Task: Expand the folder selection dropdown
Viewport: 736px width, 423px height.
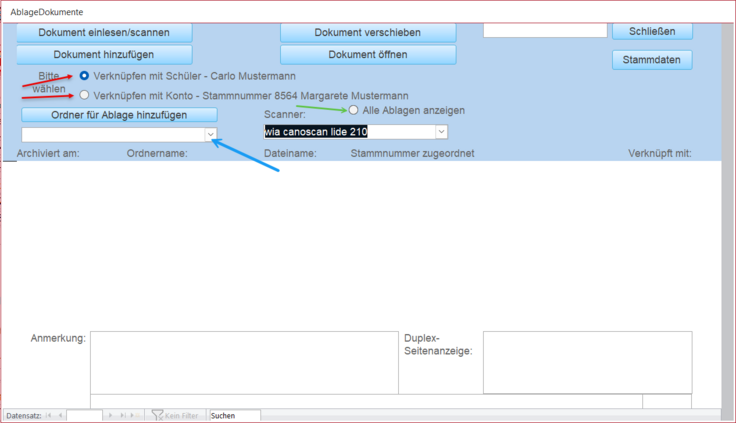Action: [210, 133]
